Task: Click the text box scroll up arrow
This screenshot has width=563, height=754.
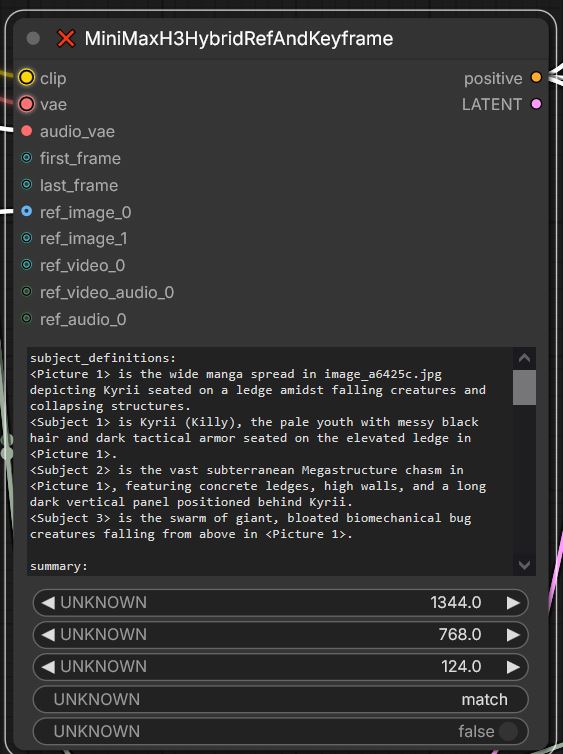Action: point(524,358)
